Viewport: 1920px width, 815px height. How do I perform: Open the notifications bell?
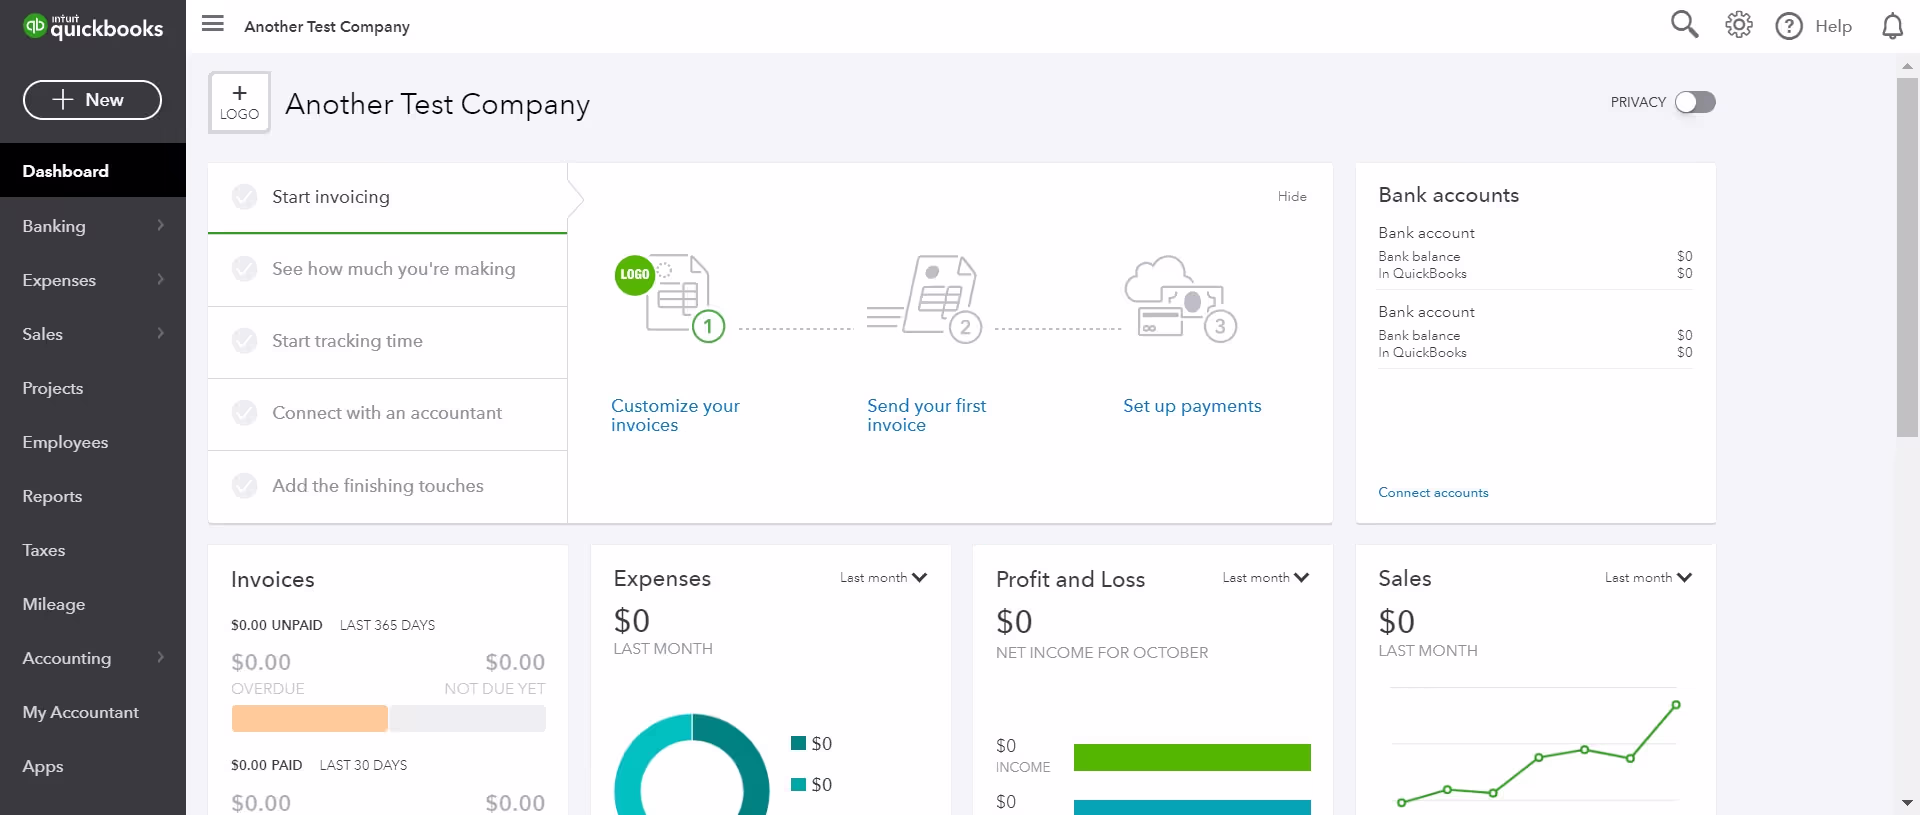click(x=1892, y=26)
